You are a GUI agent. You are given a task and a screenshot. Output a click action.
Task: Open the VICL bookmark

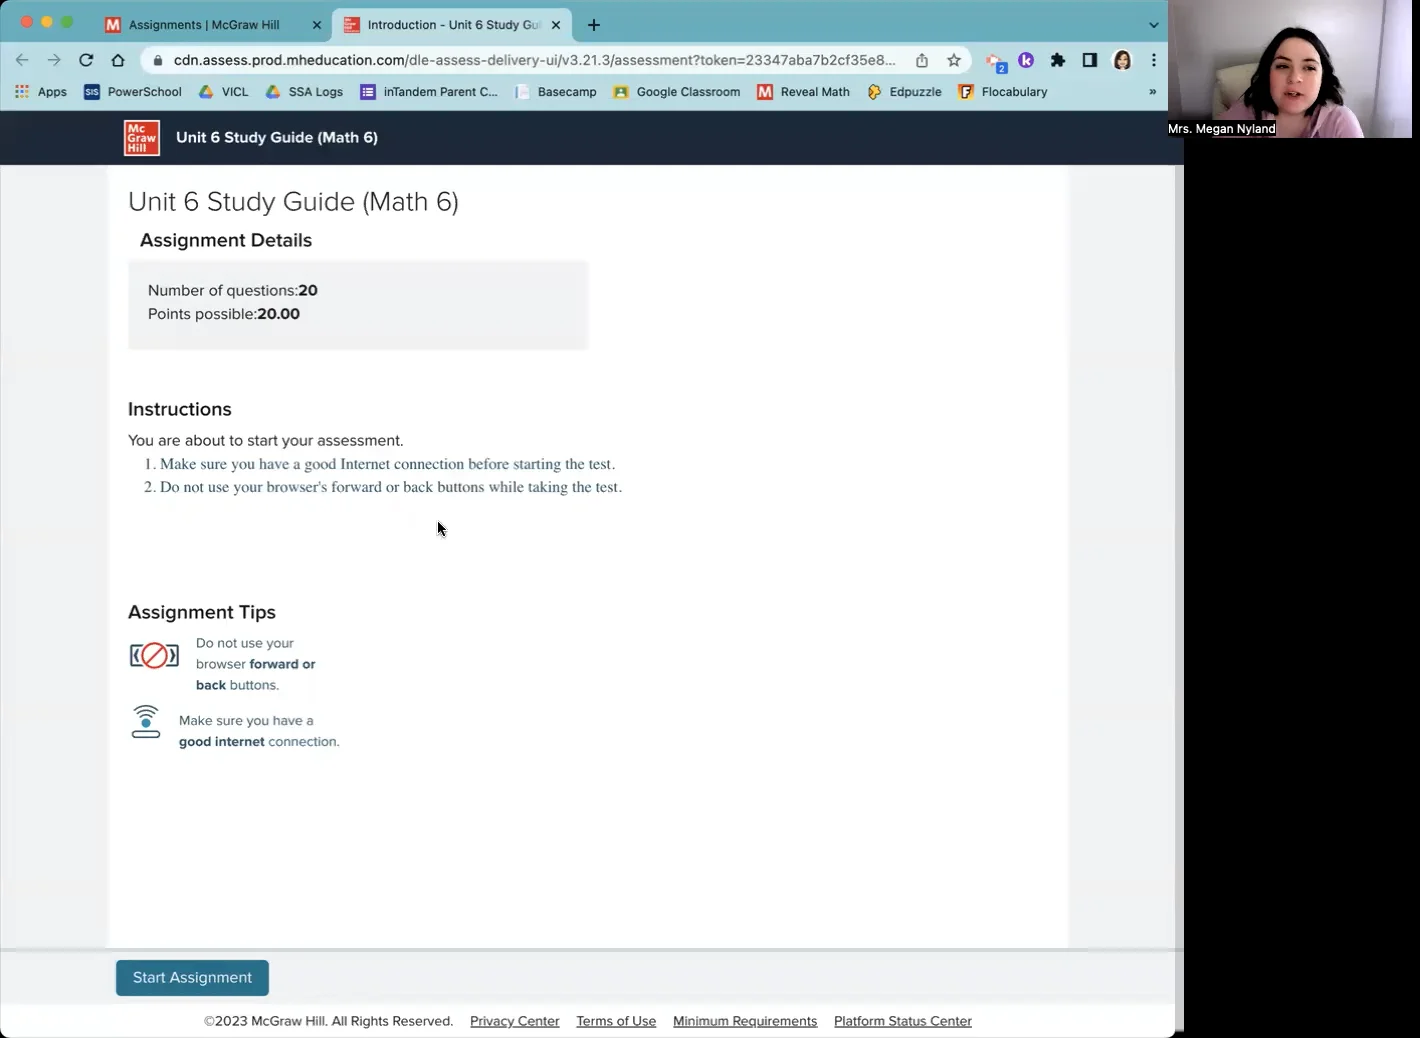(x=224, y=92)
